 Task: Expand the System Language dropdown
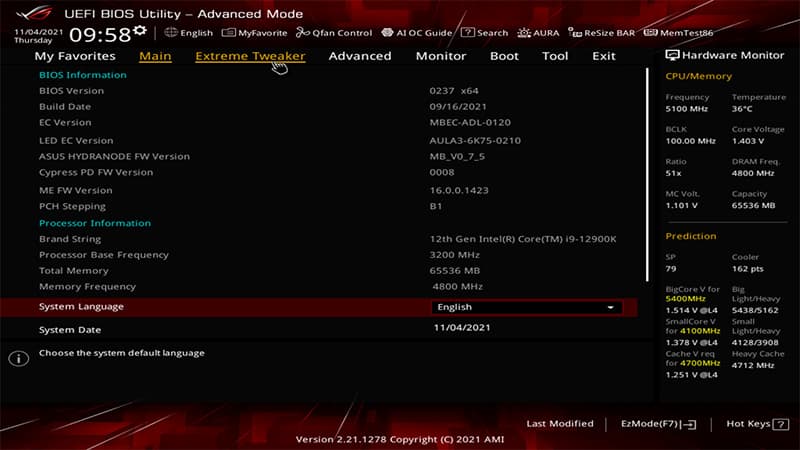[x=527, y=307]
